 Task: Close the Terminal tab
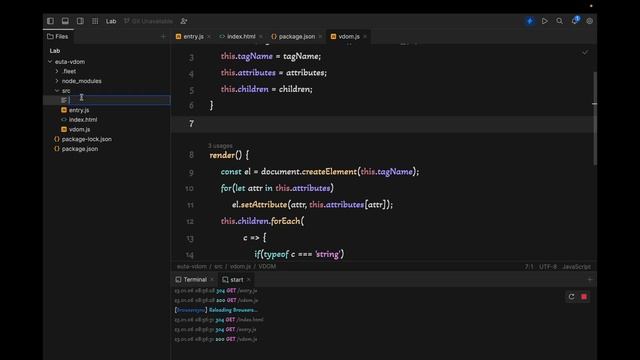tap(212, 280)
